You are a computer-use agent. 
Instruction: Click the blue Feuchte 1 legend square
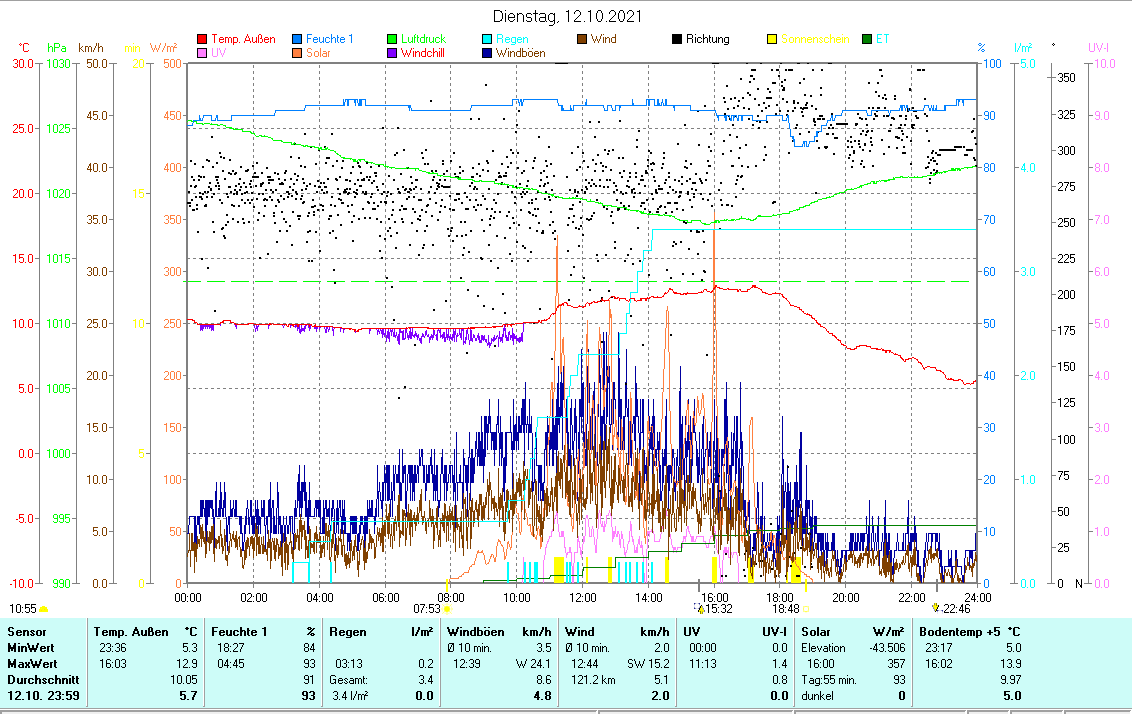pos(298,39)
